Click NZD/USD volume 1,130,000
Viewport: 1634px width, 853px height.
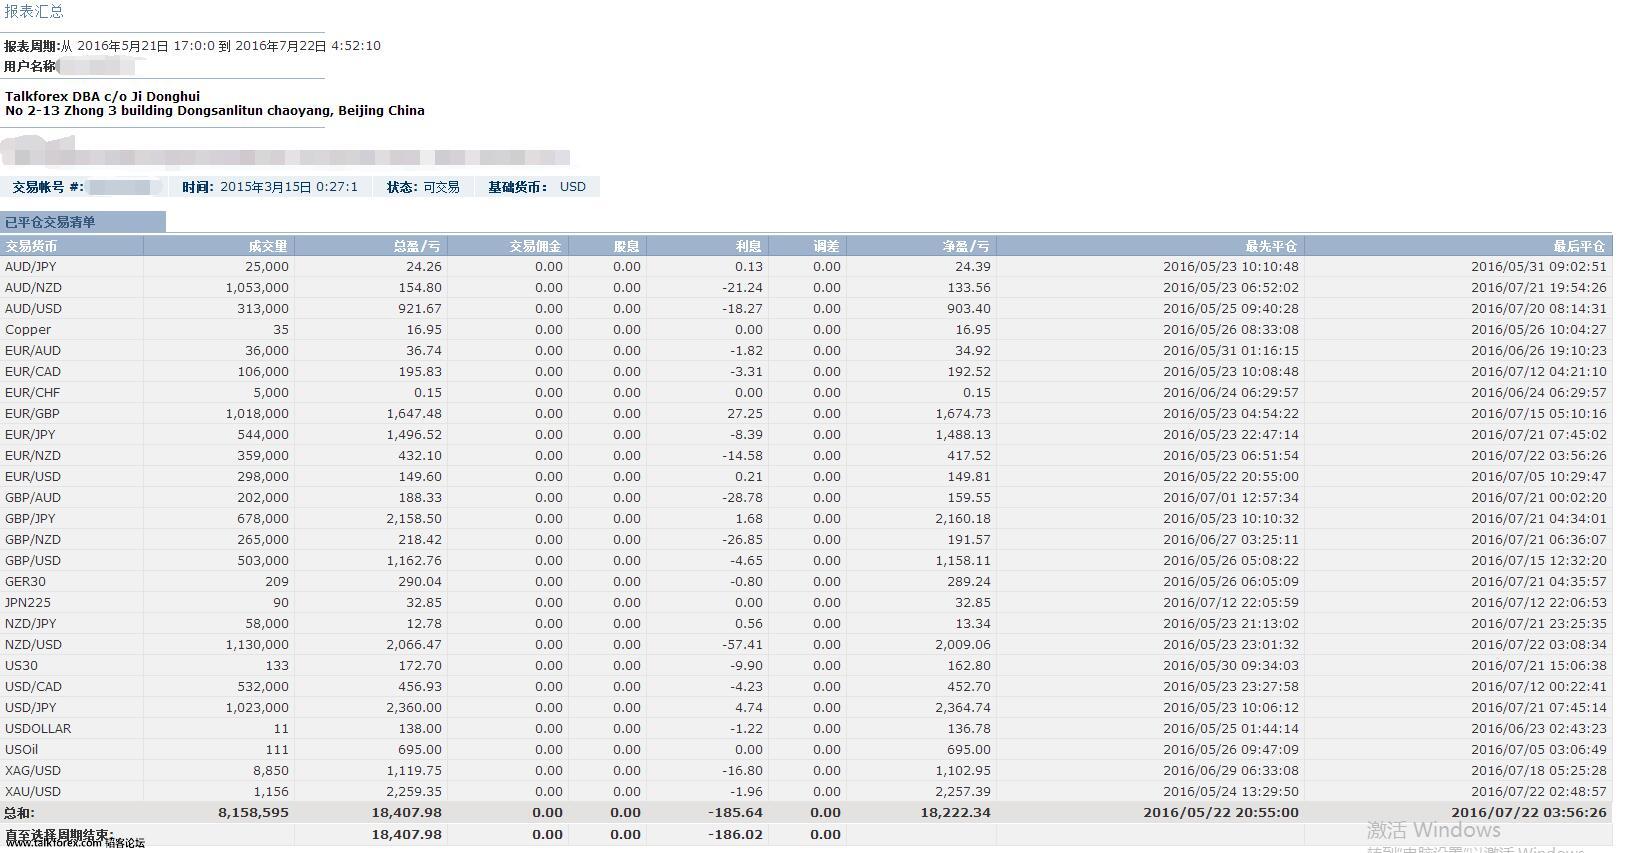click(x=257, y=644)
